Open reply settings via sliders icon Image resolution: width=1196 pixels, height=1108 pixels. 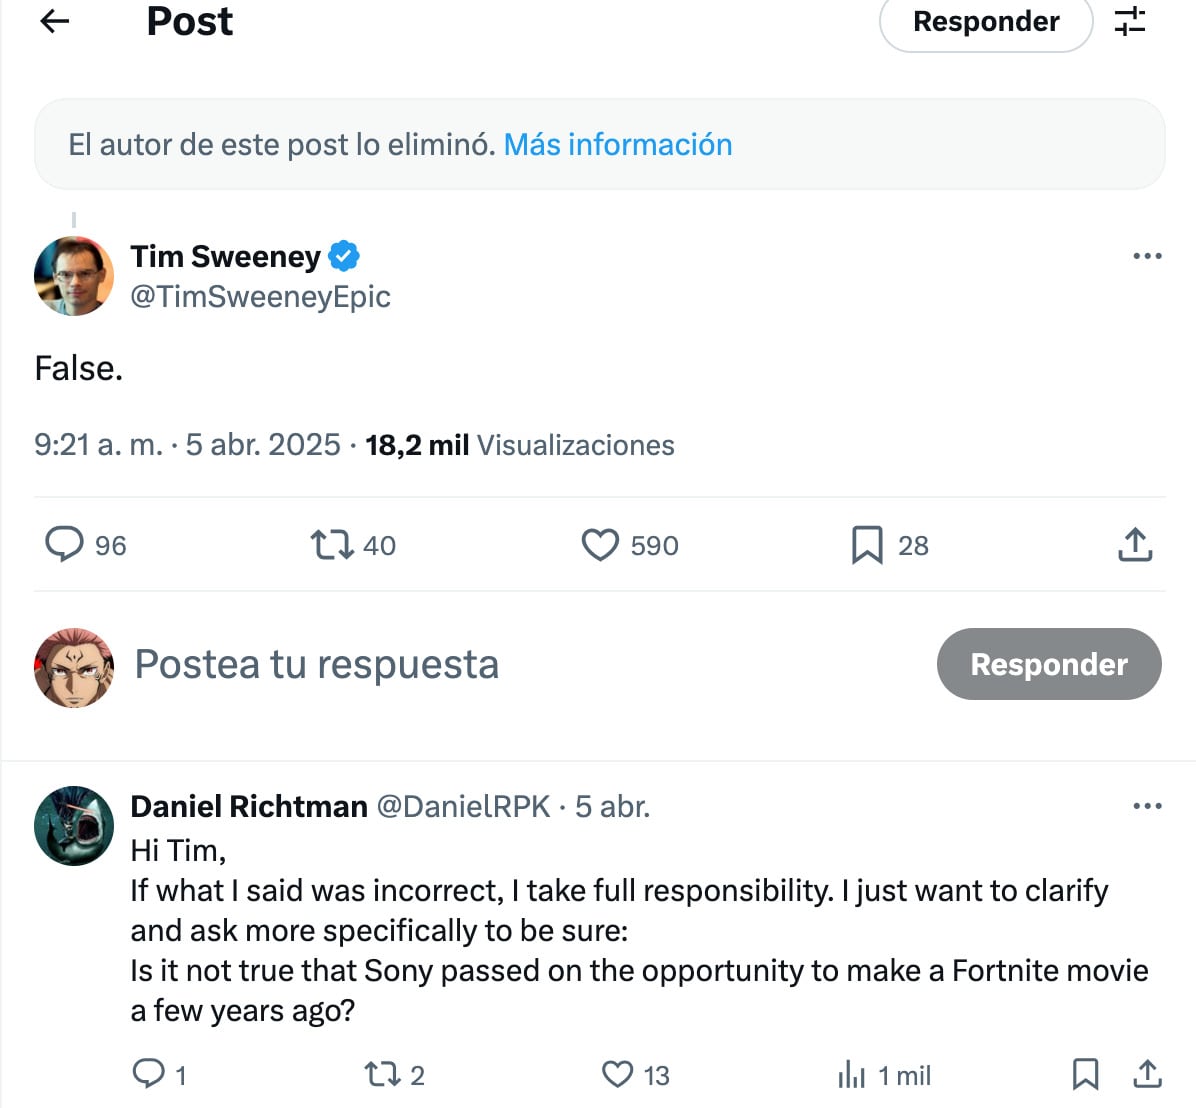point(1130,22)
